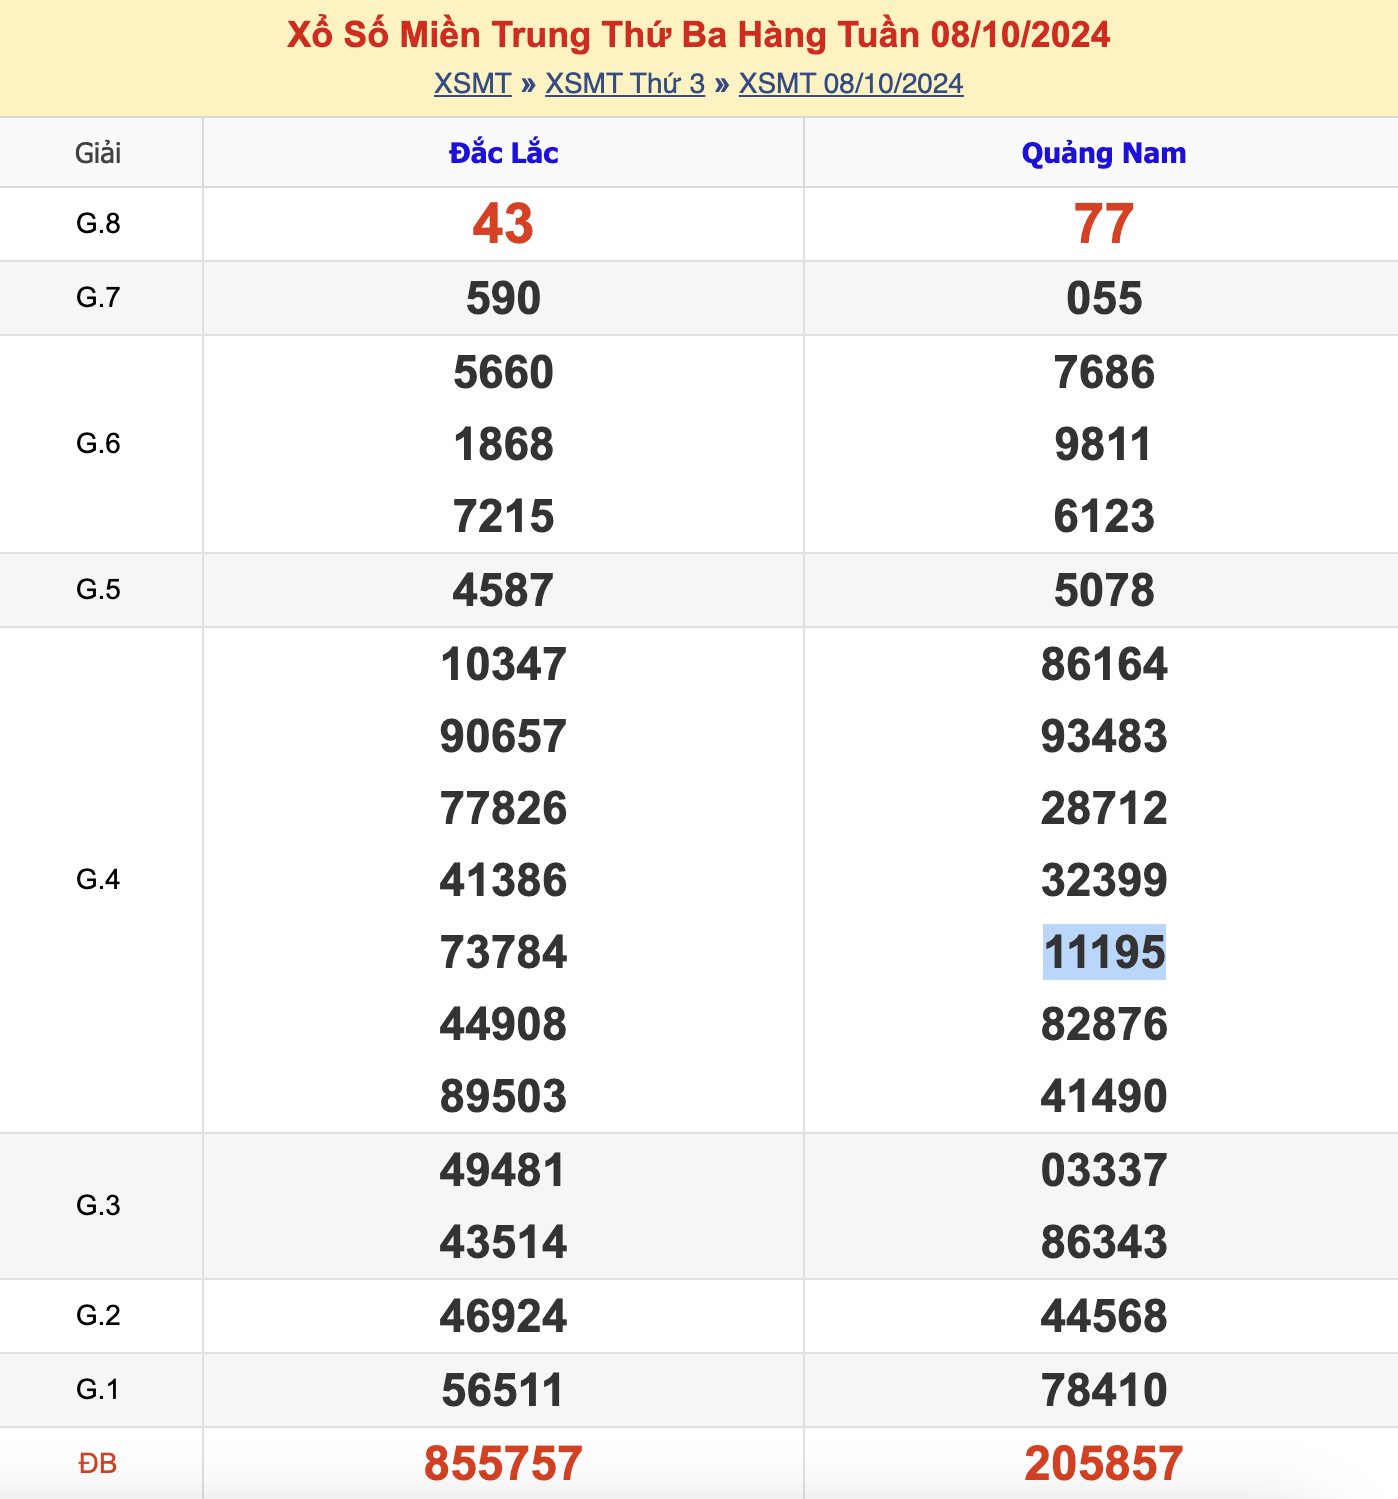The width and height of the screenshot is (1398, 1499).
Task: Select the number 46924
Action: [503, 1316]
